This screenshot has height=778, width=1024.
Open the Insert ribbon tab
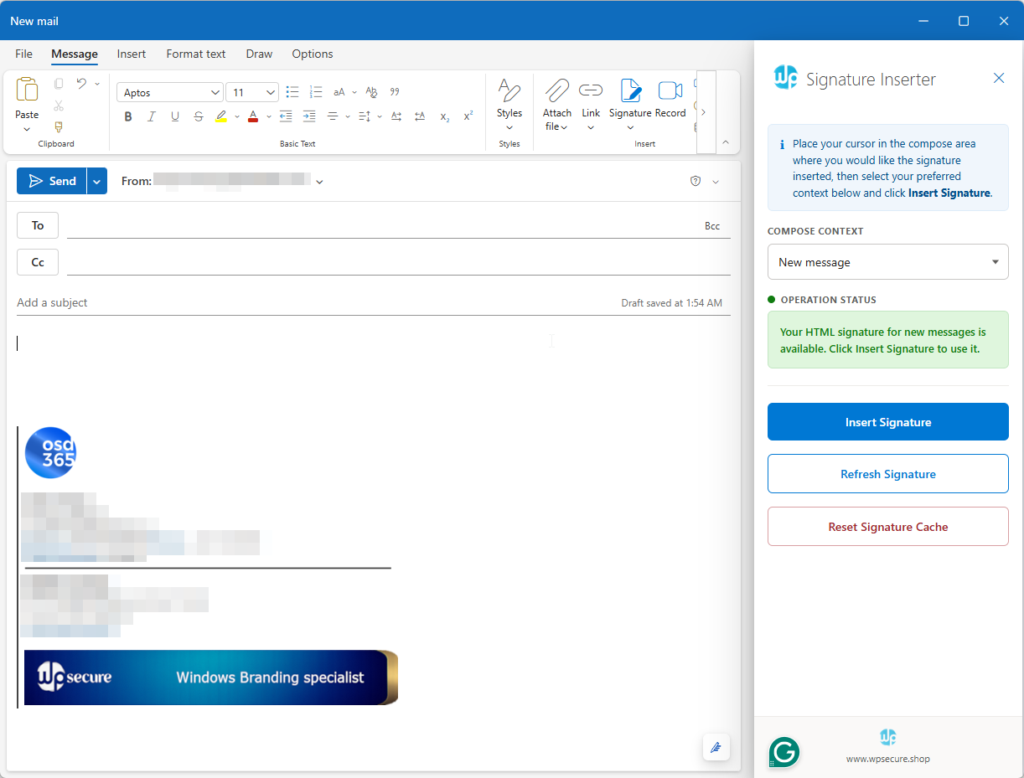(x=131, y=54)
